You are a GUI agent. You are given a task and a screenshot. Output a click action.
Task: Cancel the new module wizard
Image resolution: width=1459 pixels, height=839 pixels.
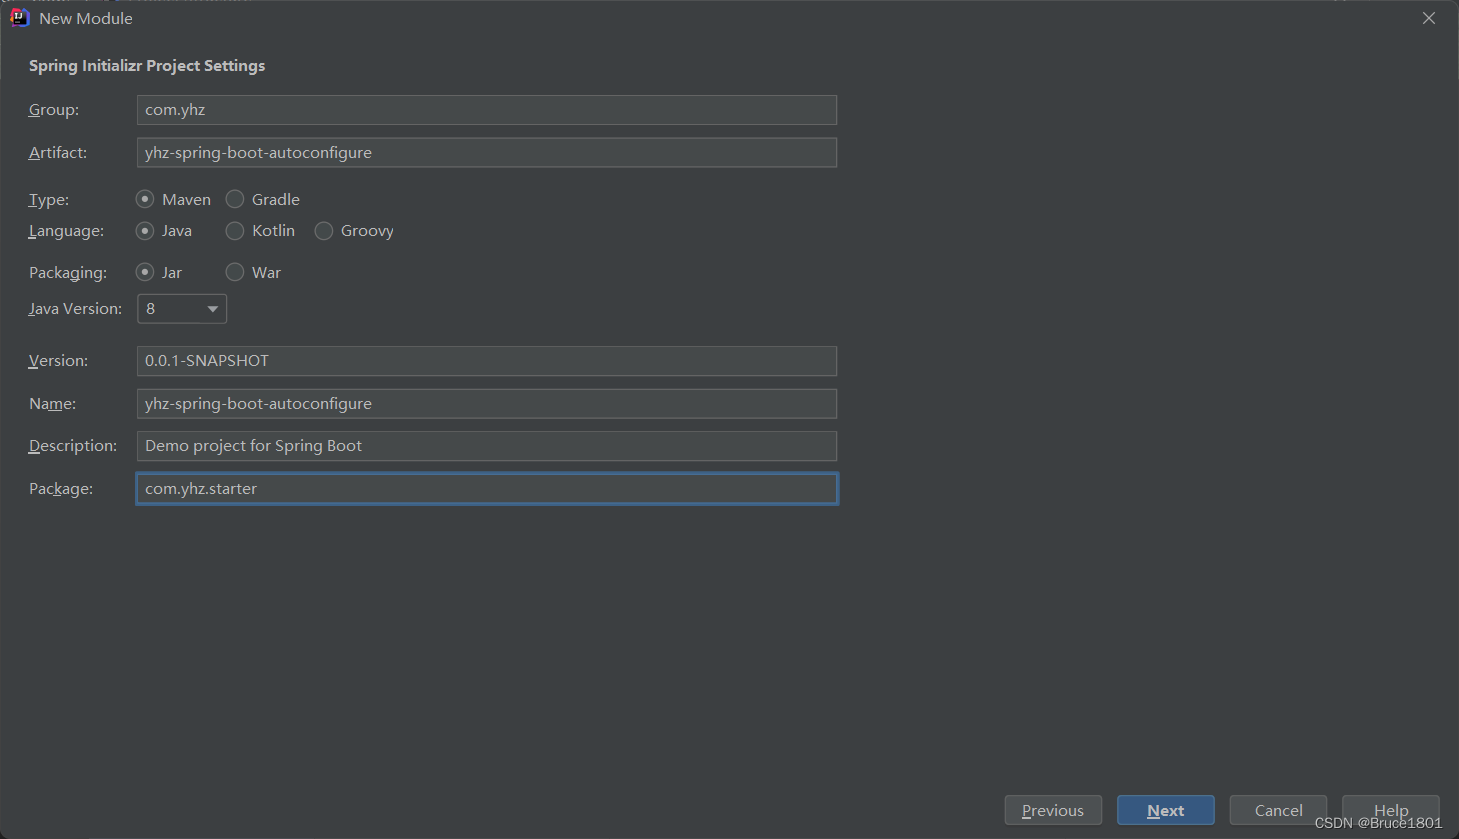pos(1278,811)
